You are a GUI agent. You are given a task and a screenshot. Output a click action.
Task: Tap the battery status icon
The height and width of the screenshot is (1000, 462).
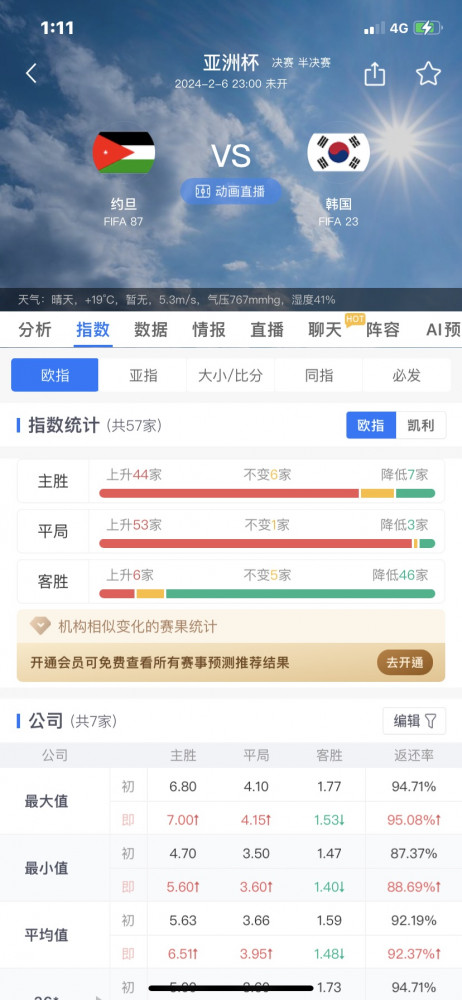click(x=426, y=28)
